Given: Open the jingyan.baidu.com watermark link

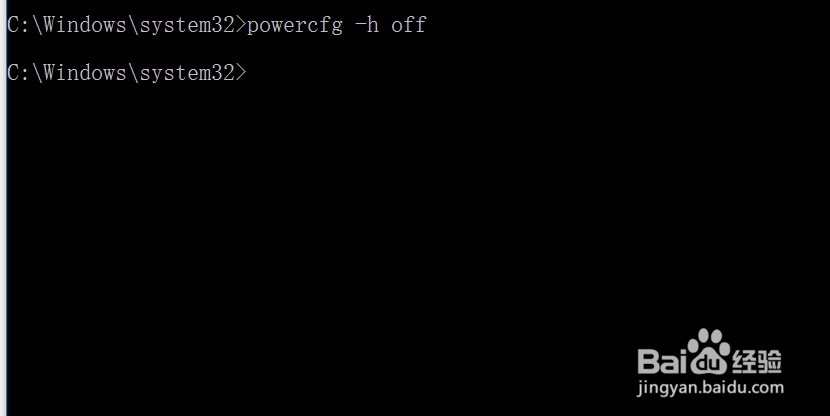Looking at the screenshot, I should click(710, 387).
